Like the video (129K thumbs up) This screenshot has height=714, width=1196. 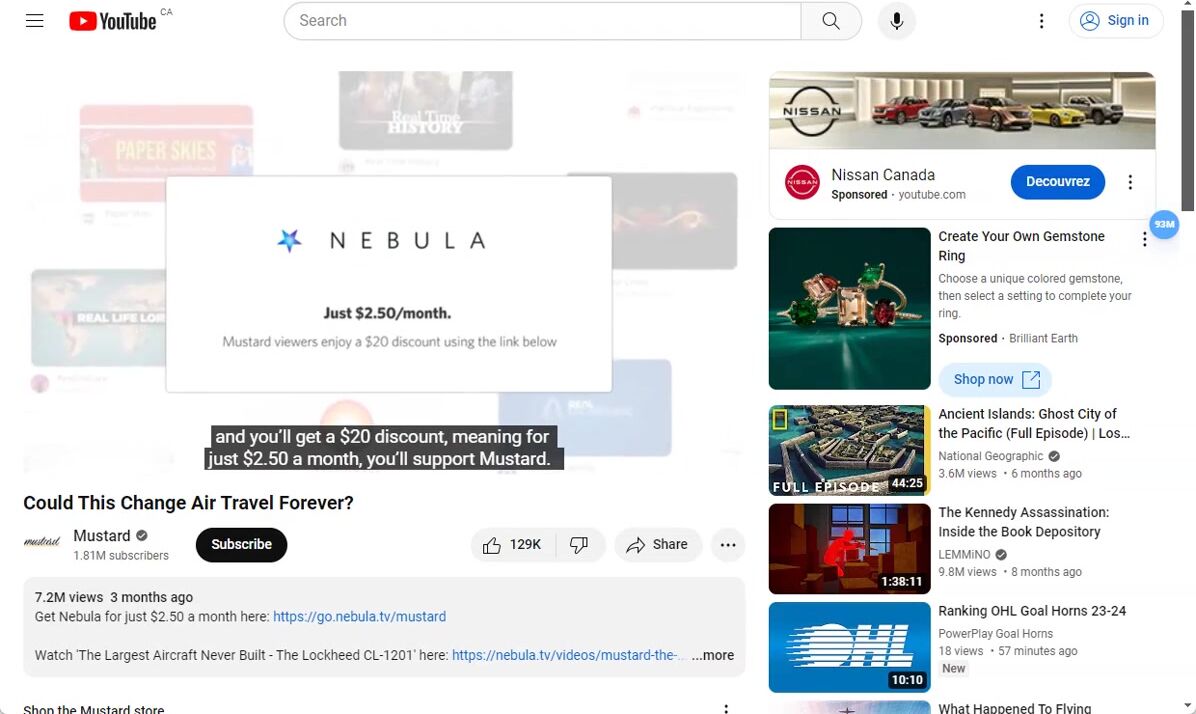(x=513, y=545)
